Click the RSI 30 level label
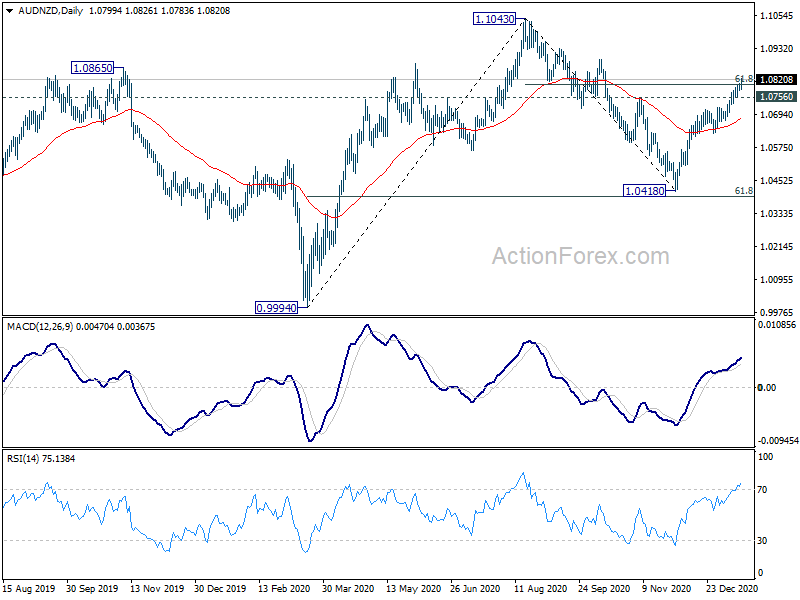Image resolution: width=800 pixels, height=600 pixels. [x=762, y=540]
